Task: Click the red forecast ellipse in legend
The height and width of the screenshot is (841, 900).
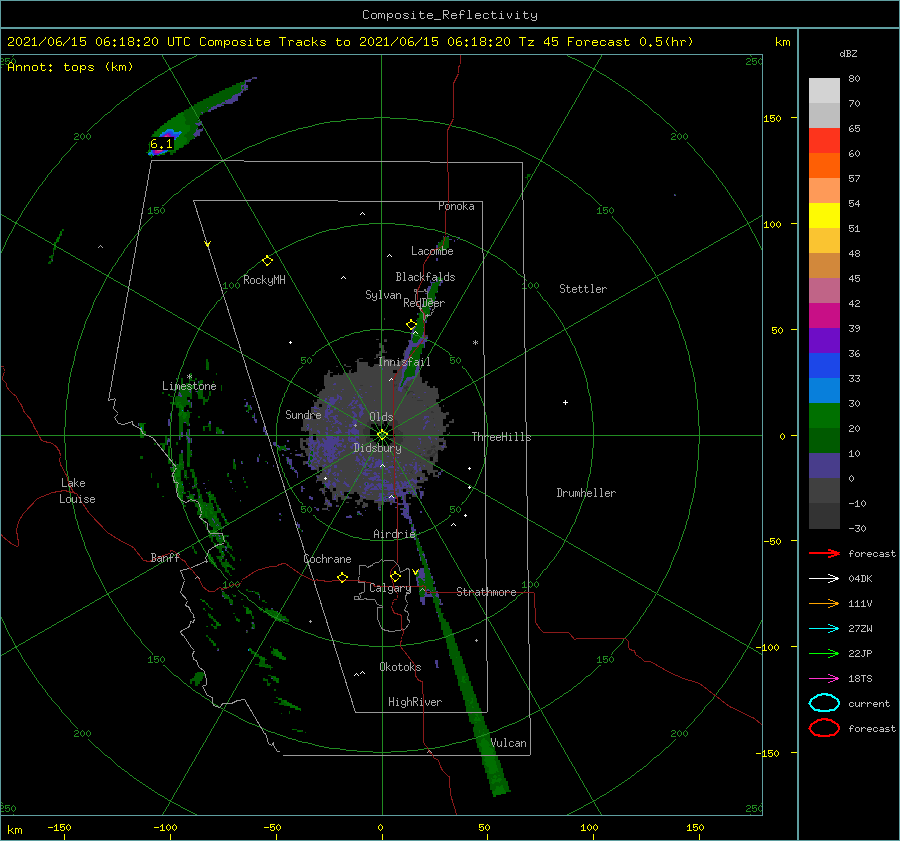Action: [x=824, y=728]
